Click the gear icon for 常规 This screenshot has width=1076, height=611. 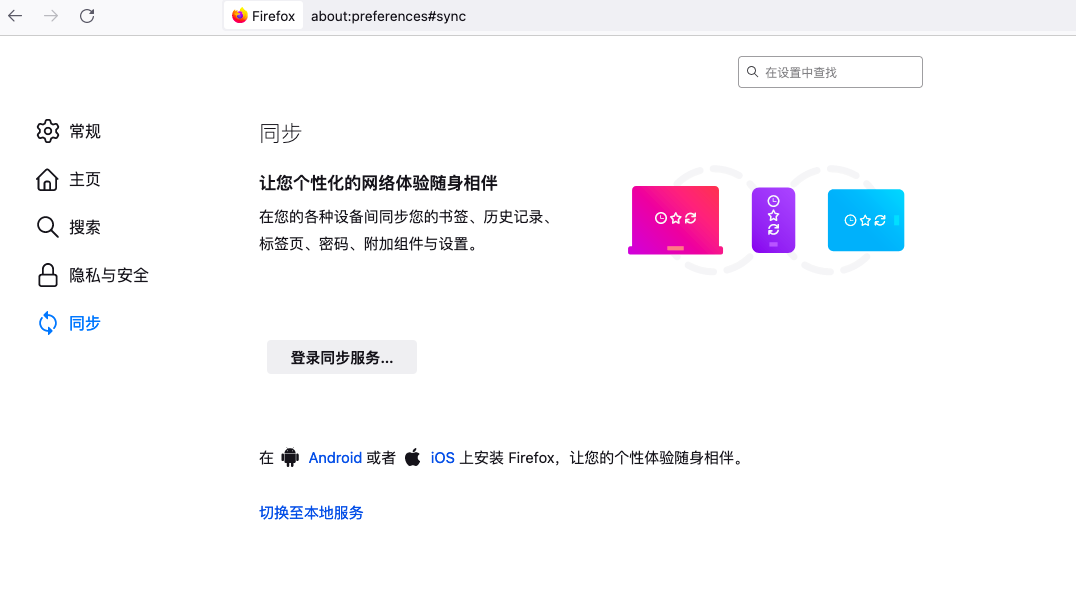47,131
